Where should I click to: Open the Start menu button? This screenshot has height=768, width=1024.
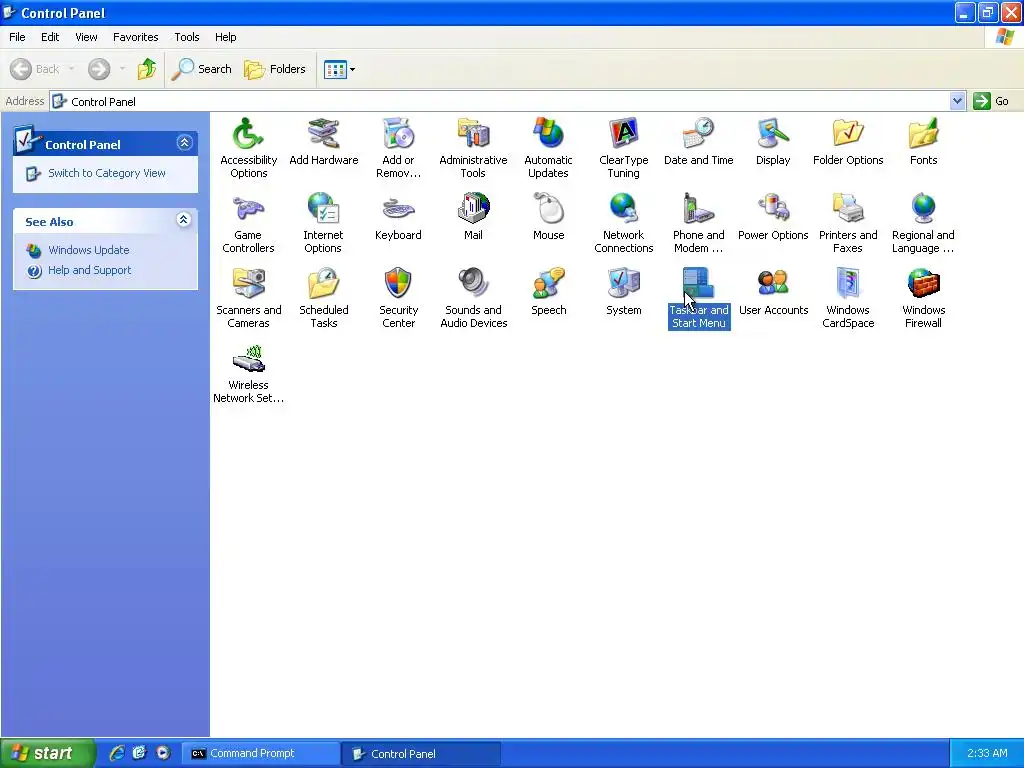coord(47,753)
